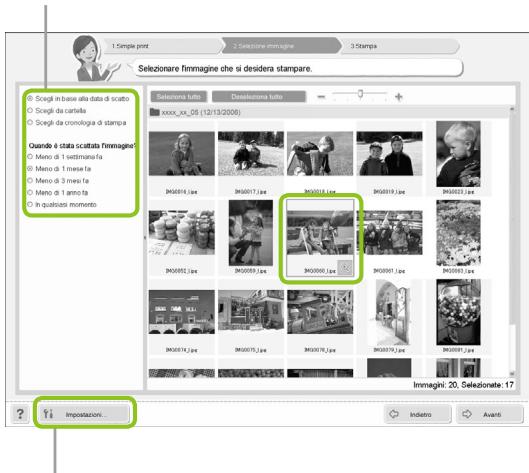Click the scrollbar up arrow

(x=512, y=109)
